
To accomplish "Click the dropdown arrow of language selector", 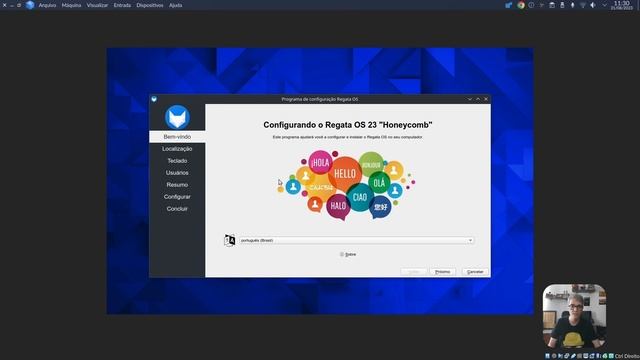I will [470, 240].
